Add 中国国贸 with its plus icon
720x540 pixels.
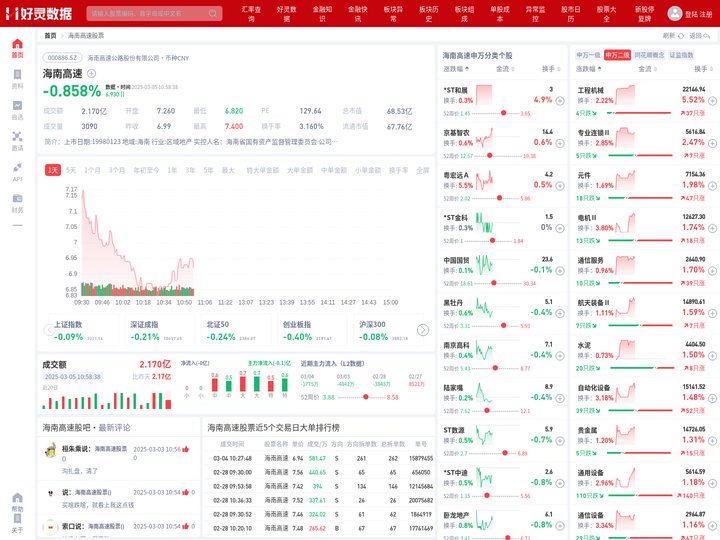560,271
